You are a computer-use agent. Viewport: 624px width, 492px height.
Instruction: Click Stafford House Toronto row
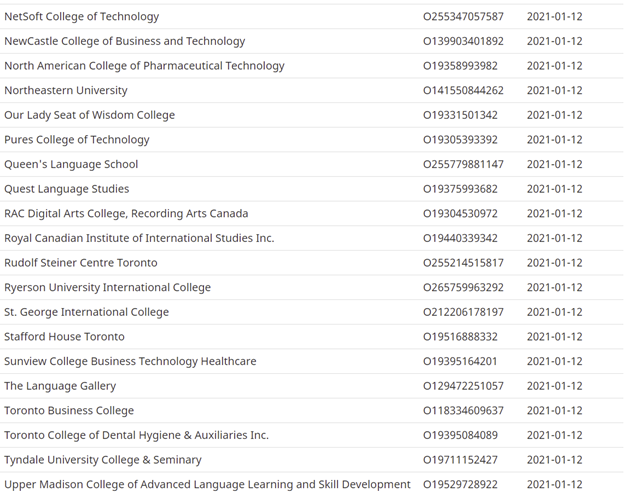(312, 337)
